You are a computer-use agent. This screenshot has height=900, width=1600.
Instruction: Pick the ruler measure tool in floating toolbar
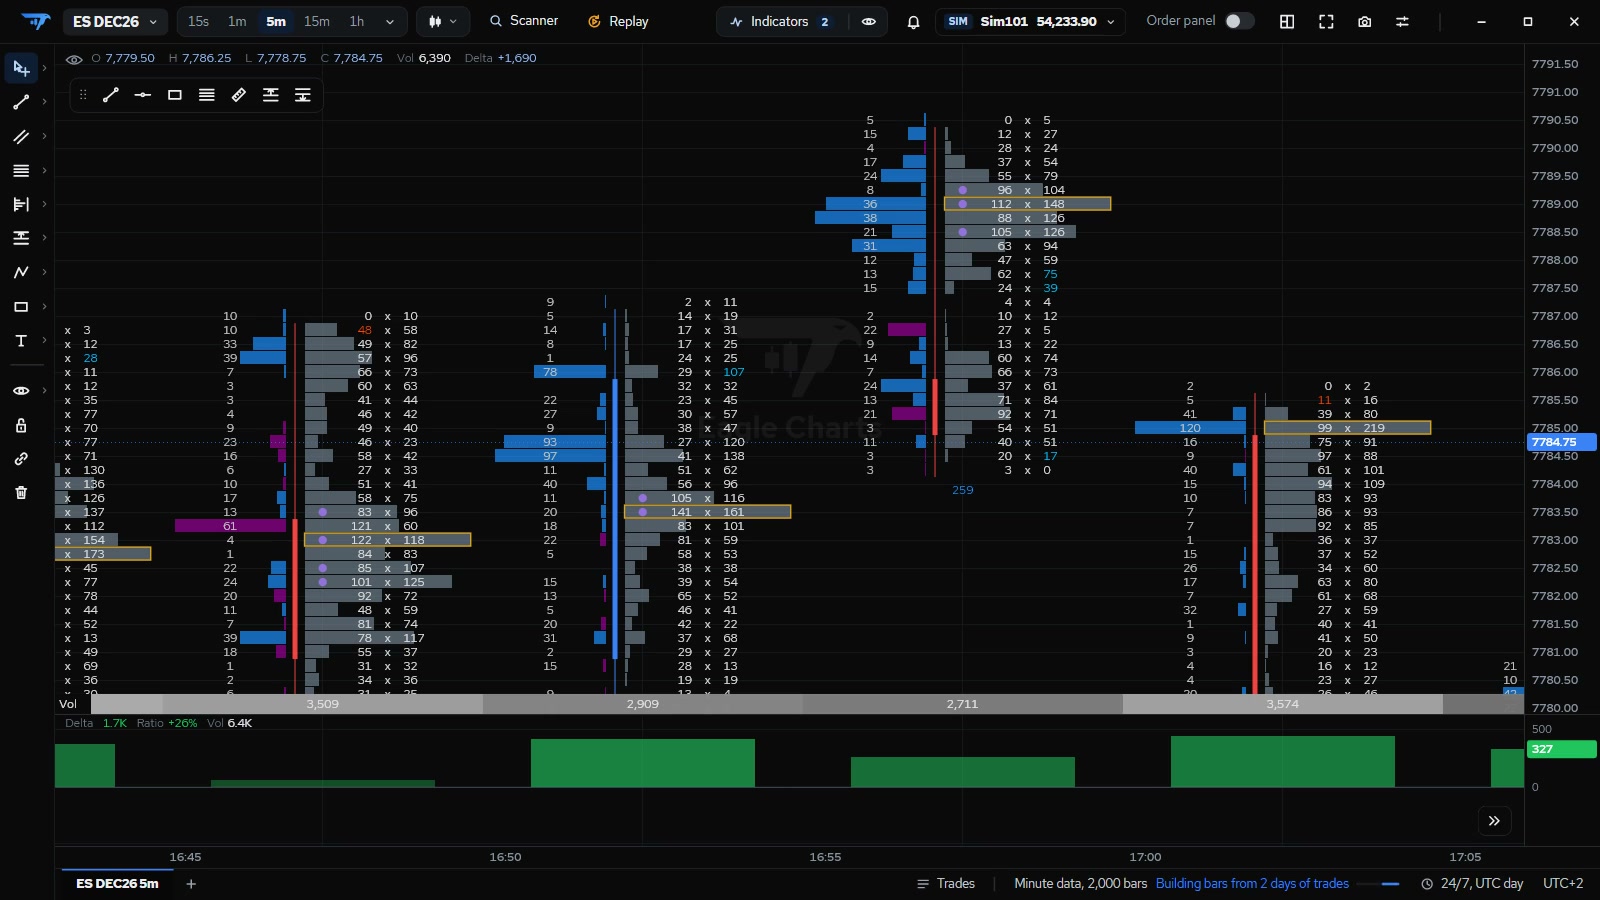239,95
